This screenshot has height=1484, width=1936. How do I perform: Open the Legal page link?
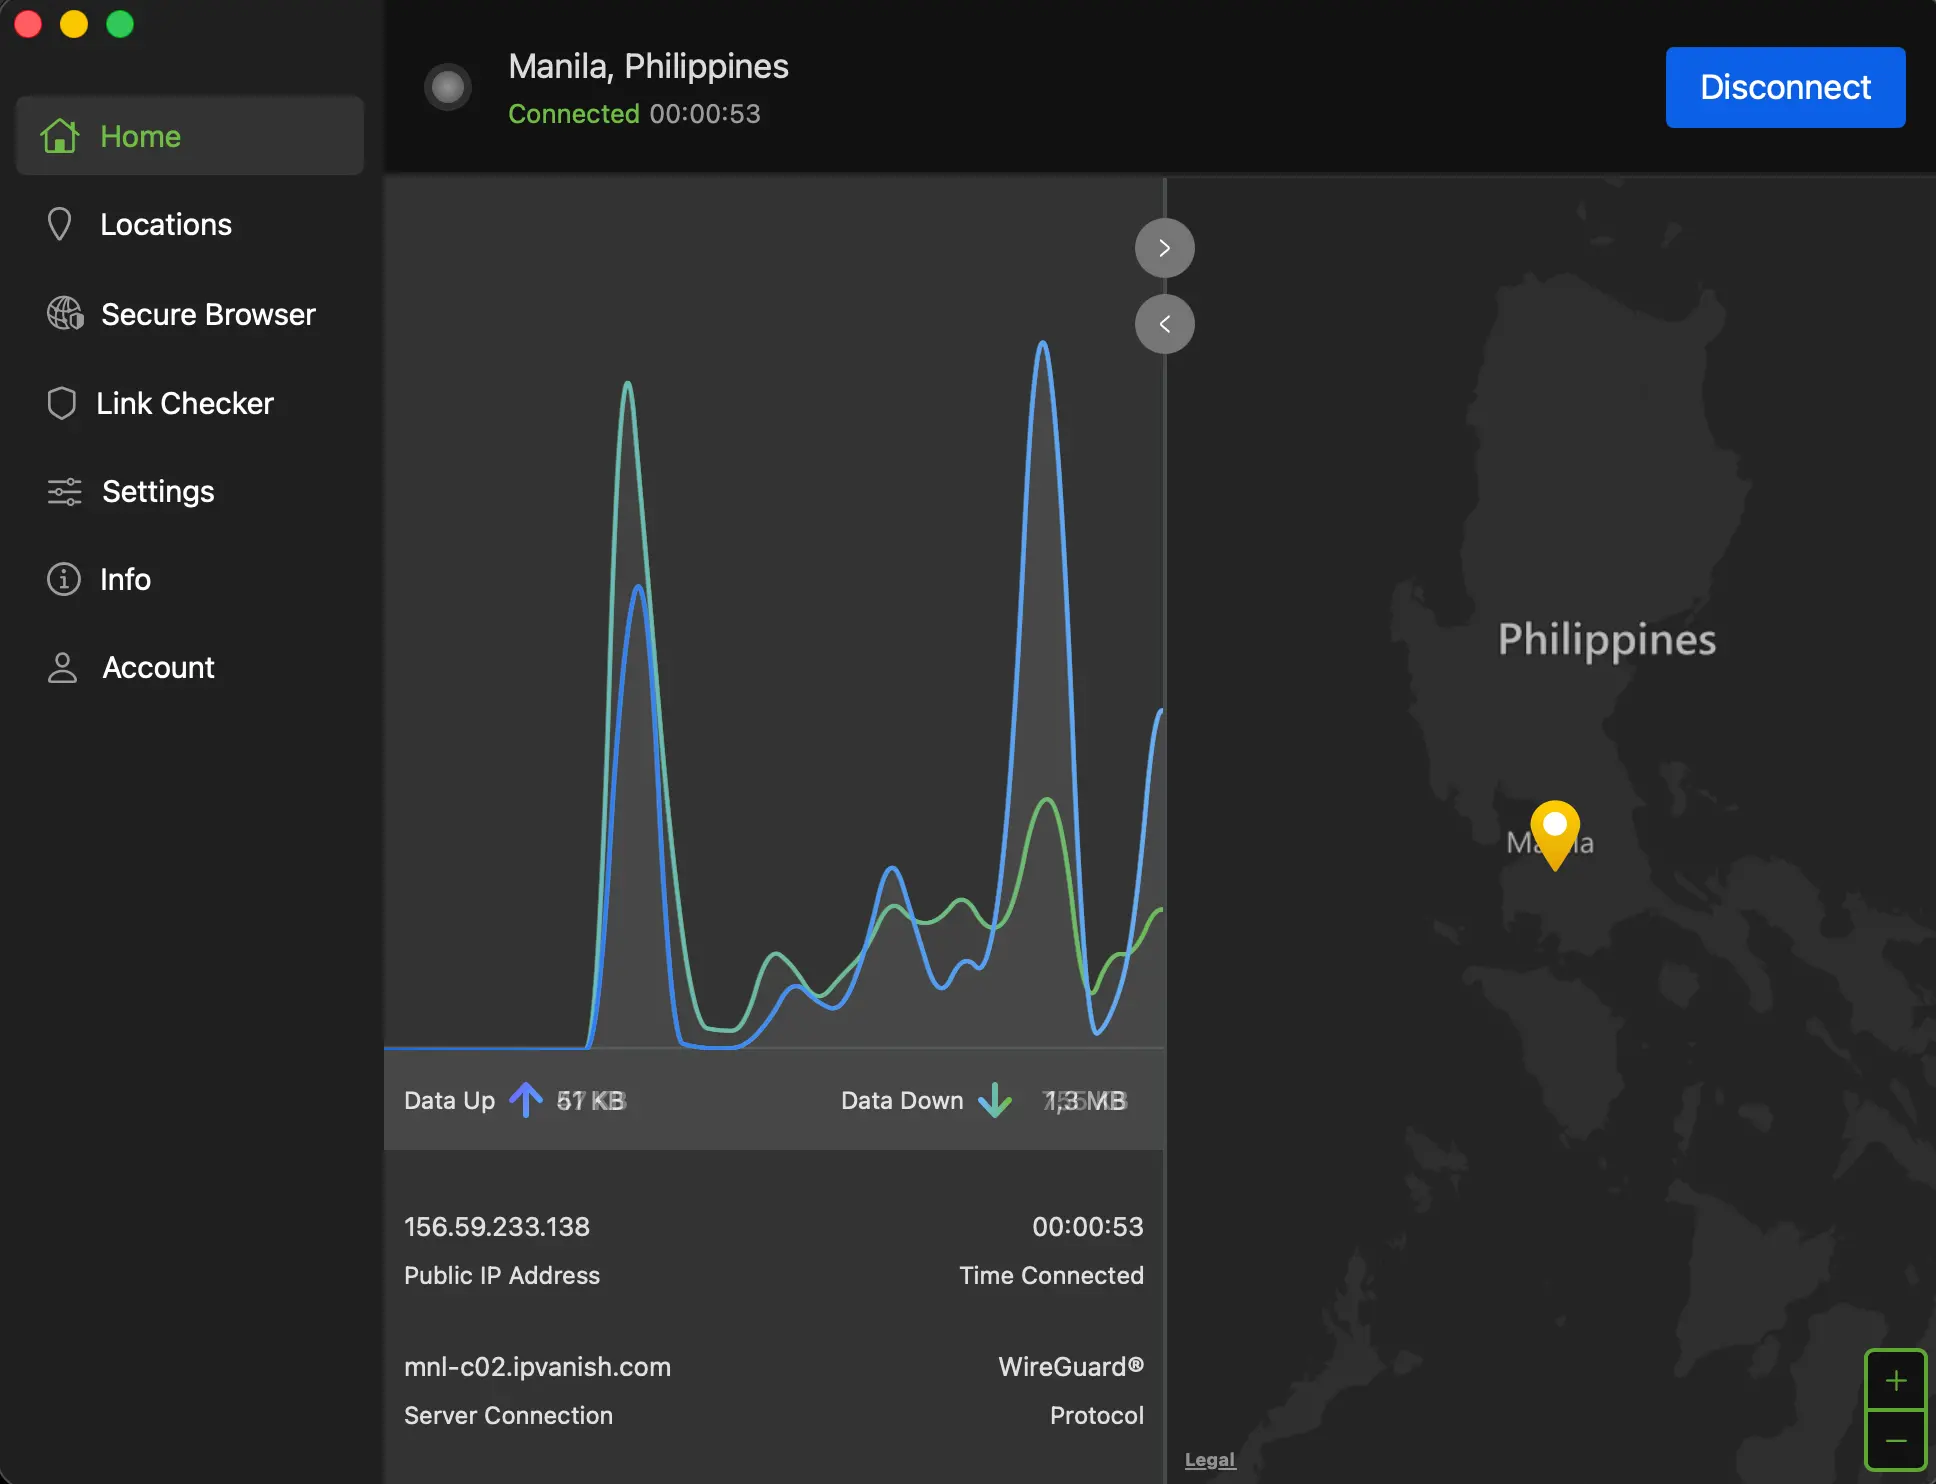1209,1459
